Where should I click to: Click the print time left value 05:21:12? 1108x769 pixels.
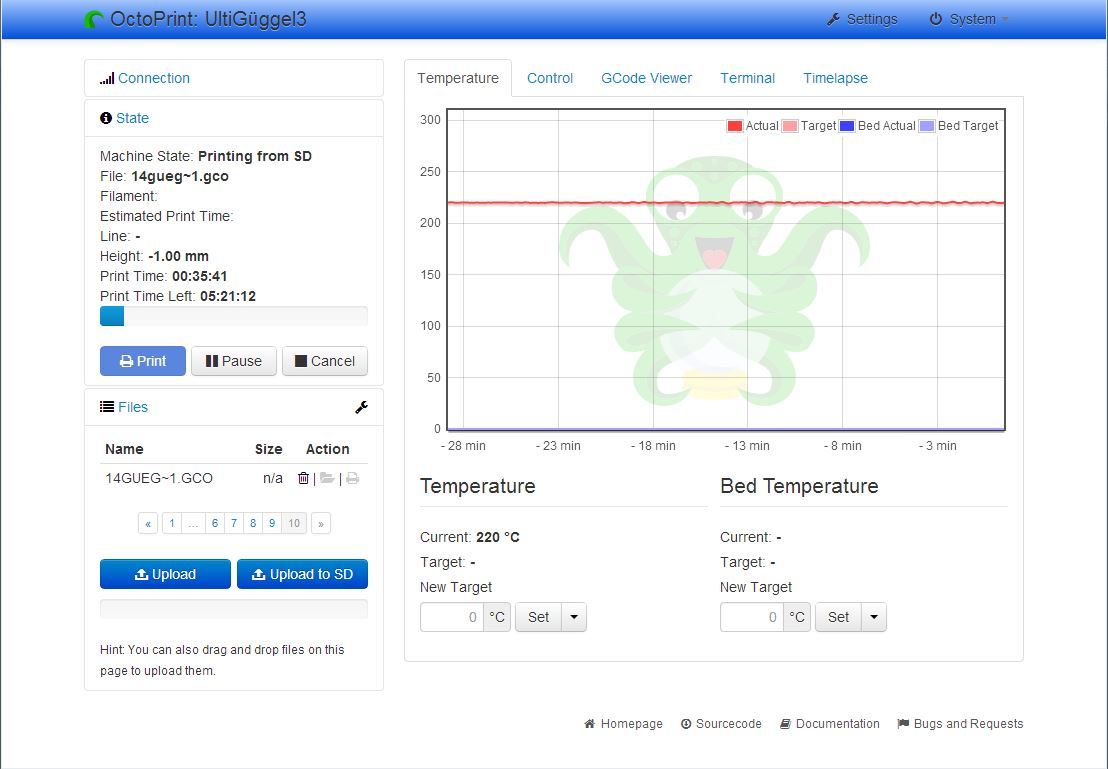[228, 296]
